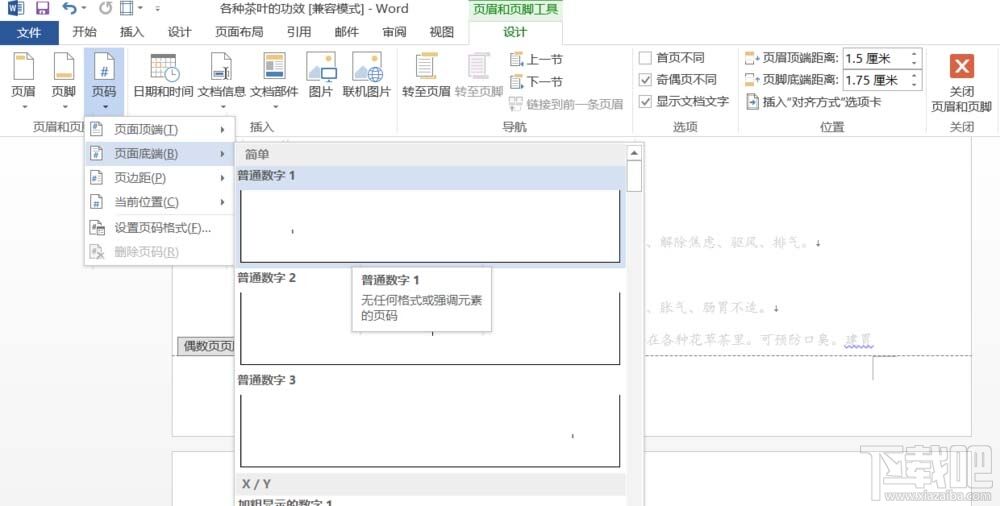Click the Redo icon in title bar

[x=105, y=9]
